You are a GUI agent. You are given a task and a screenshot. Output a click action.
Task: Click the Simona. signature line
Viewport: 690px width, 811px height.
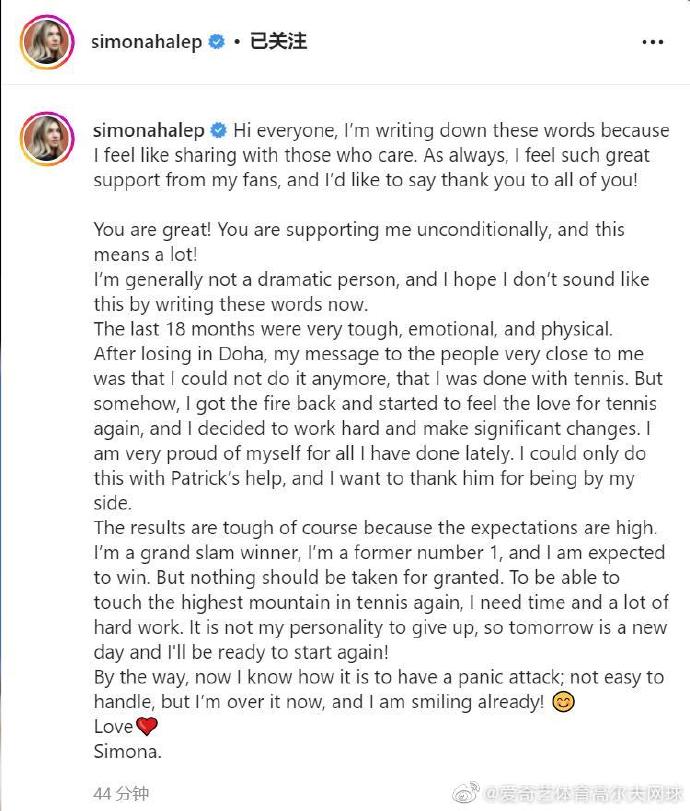point(127,751)
